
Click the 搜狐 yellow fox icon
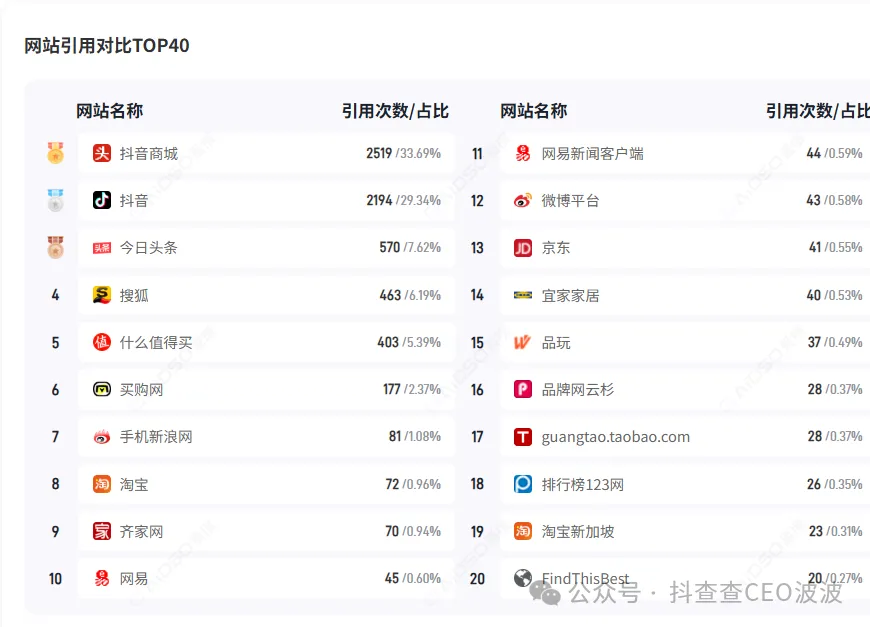[x=102, y=295]
